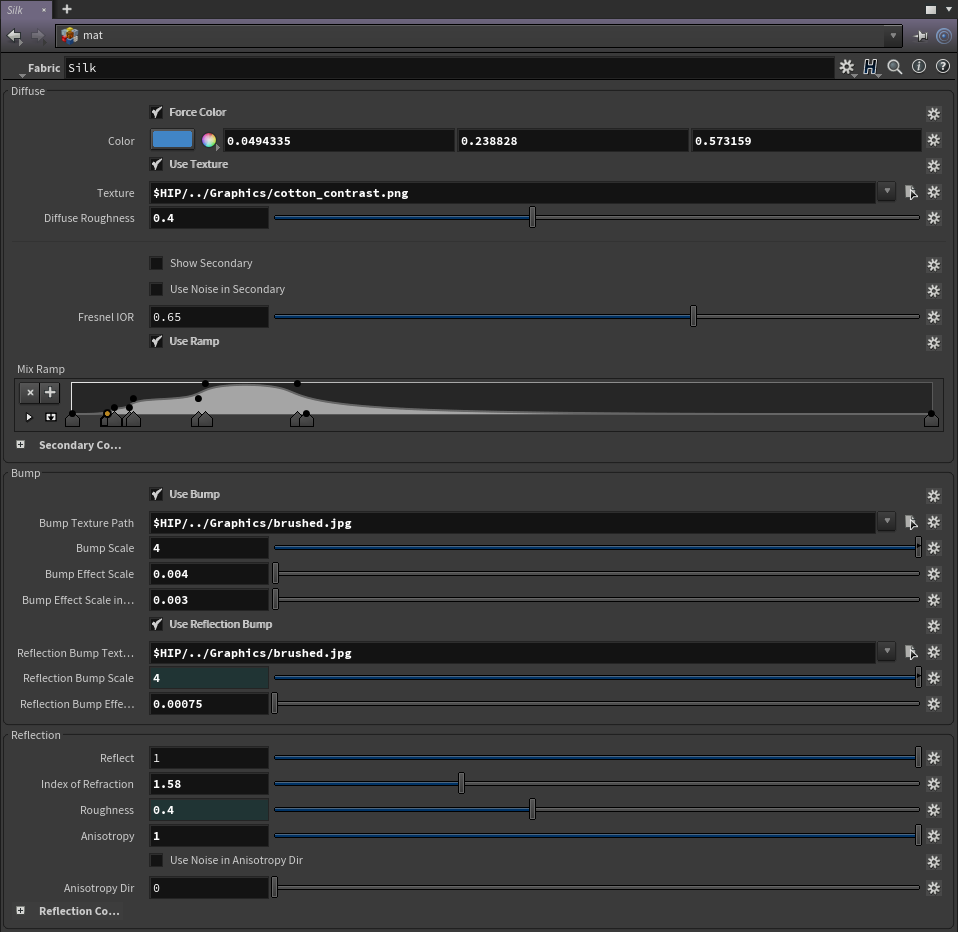Open file chooser for Bump Texture Path
Screen dimensions: 958x932
pyautogui.click(x=911, y=523)
